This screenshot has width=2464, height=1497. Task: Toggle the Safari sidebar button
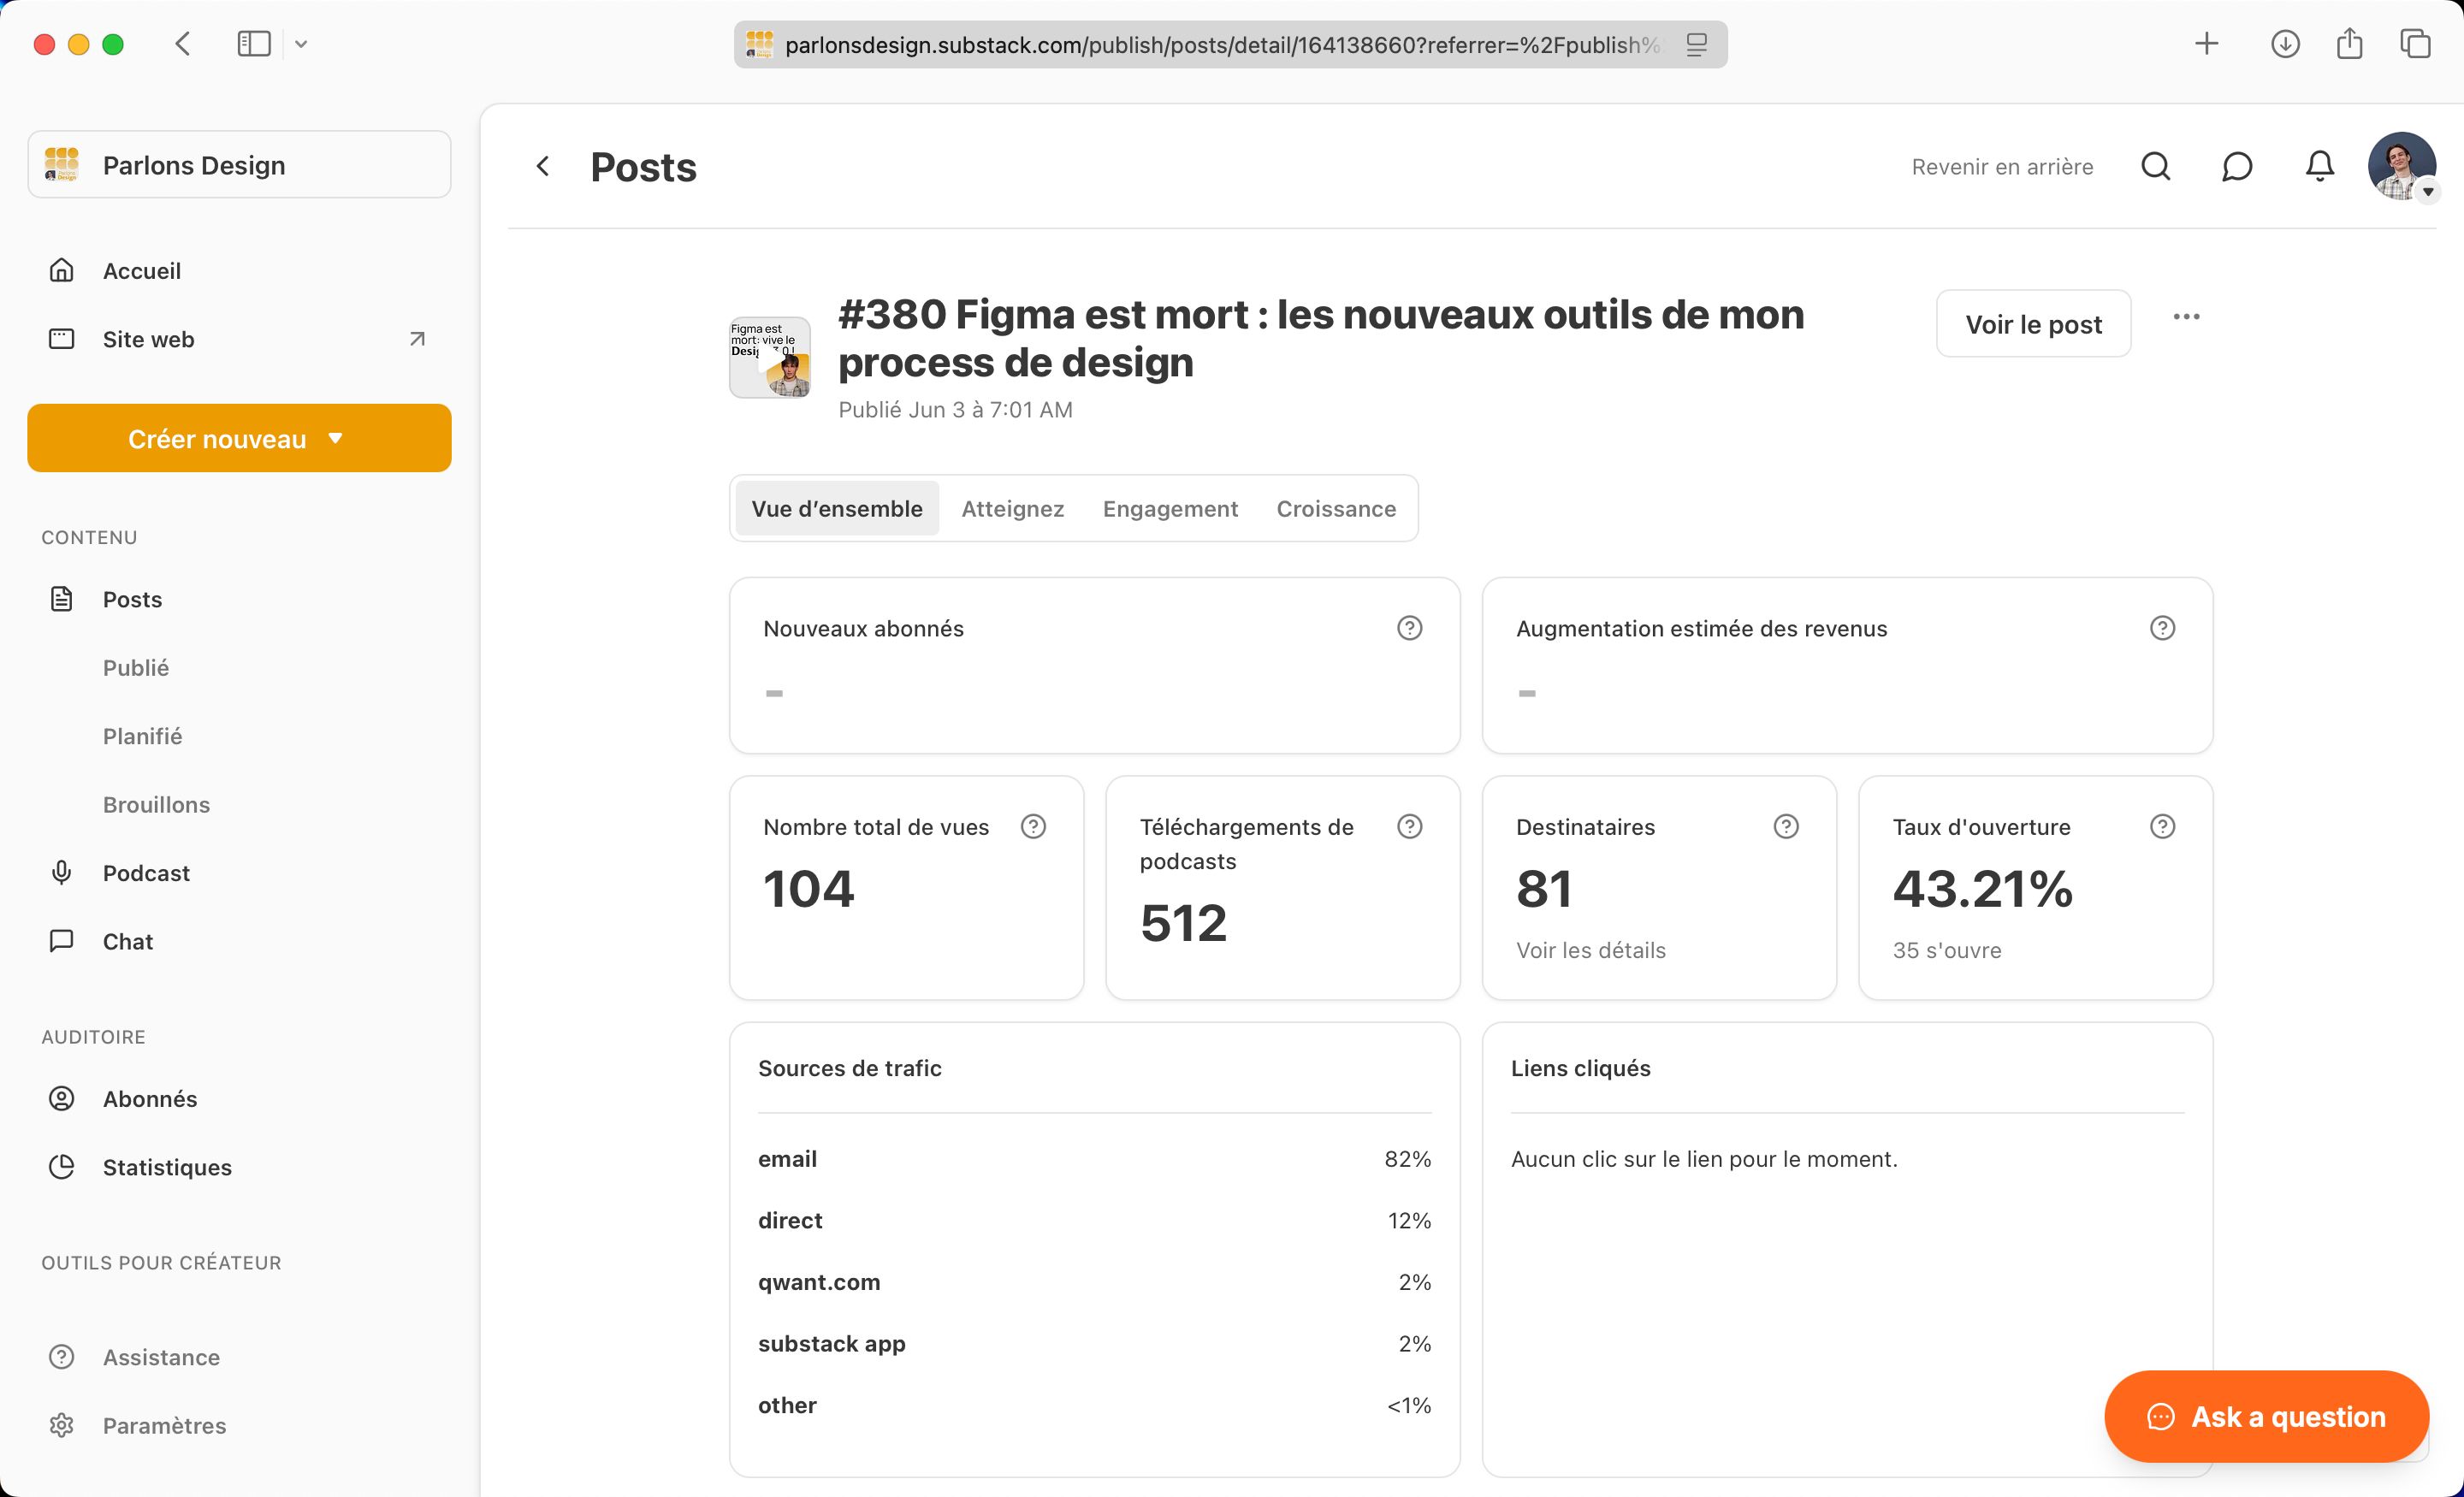254,44
